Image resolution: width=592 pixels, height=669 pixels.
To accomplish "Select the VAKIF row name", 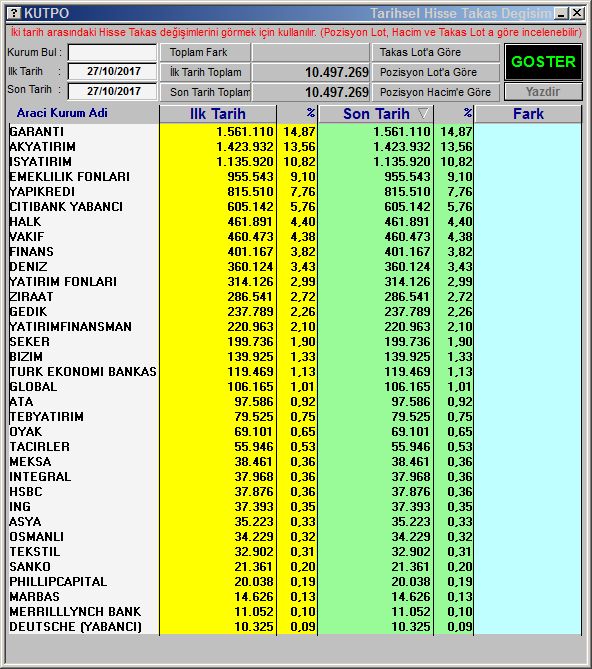I will coord(27,237).
